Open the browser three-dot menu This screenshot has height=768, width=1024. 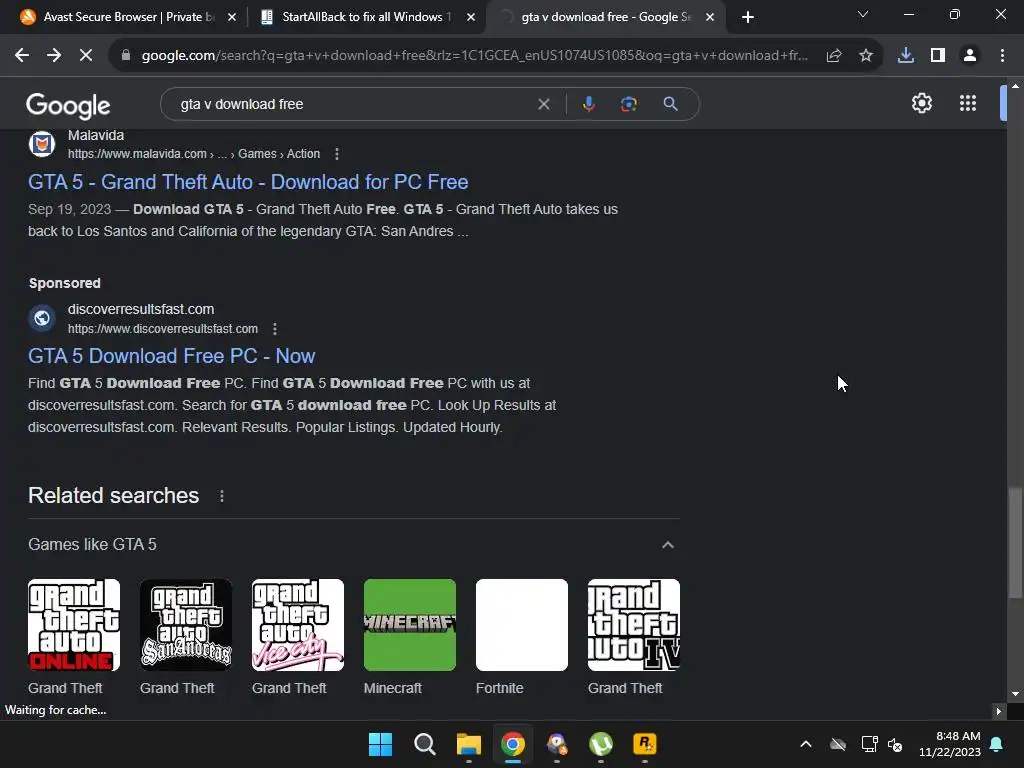pos(1002,56)
